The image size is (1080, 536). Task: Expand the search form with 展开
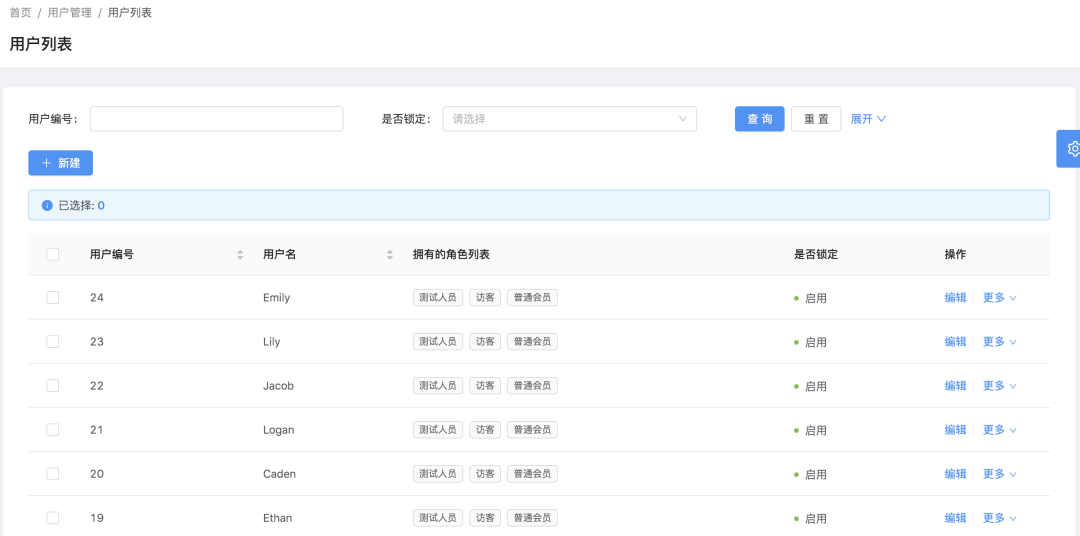[x=868, y=118]
